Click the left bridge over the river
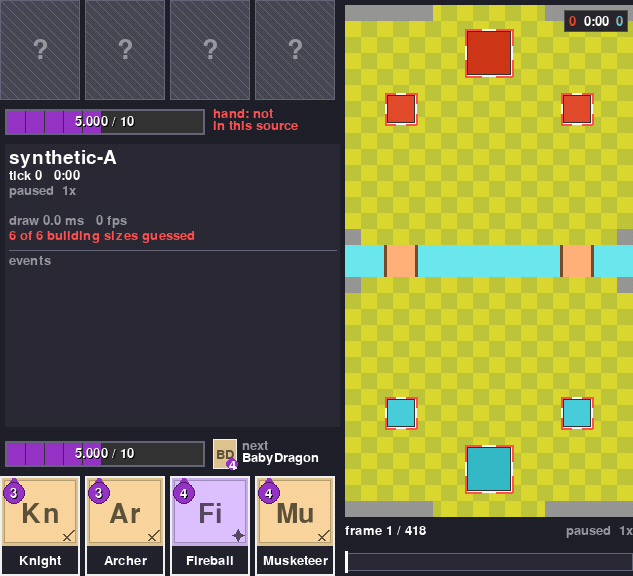633x576 pixels. pos(401,261)
